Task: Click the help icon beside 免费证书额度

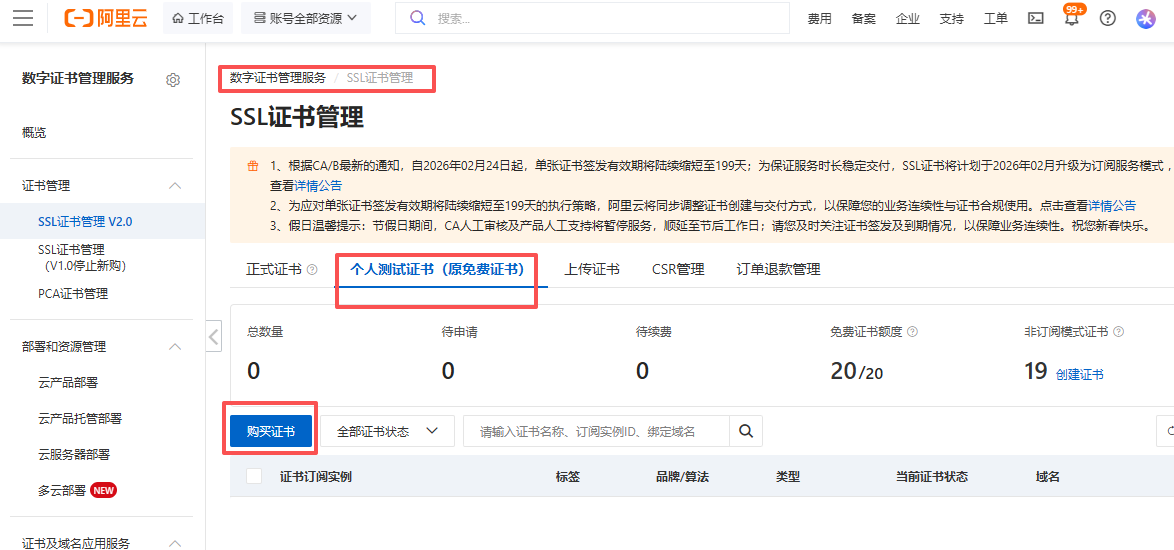Action: (x=913, y=332)
